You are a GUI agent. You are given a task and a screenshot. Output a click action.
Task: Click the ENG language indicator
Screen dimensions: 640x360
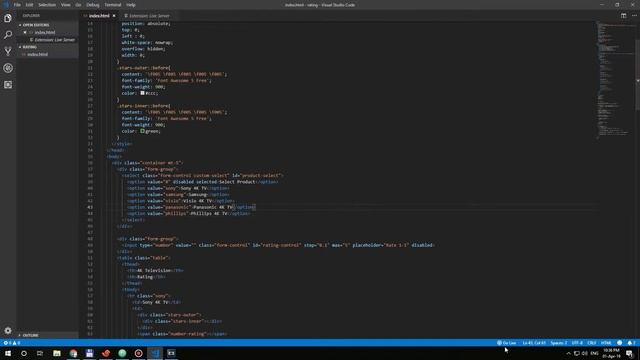tap(594, 353)
